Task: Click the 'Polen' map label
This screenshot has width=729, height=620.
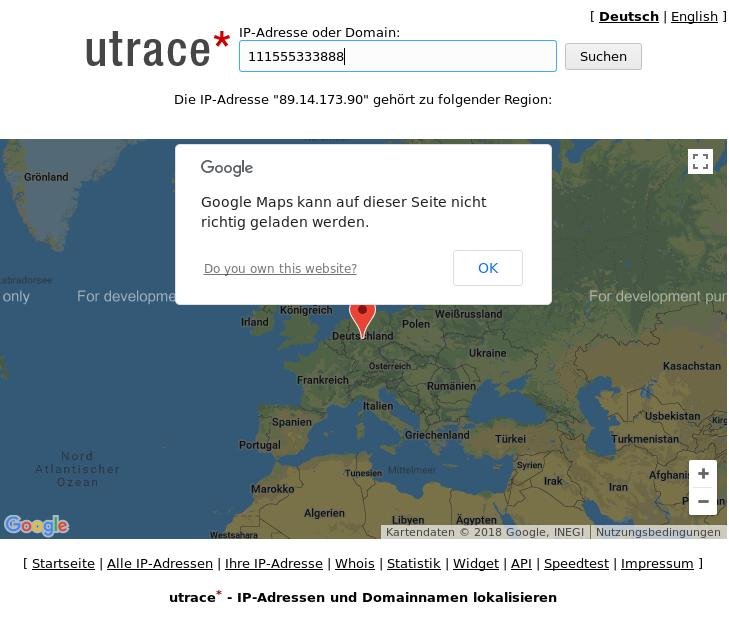Action: 416,324
